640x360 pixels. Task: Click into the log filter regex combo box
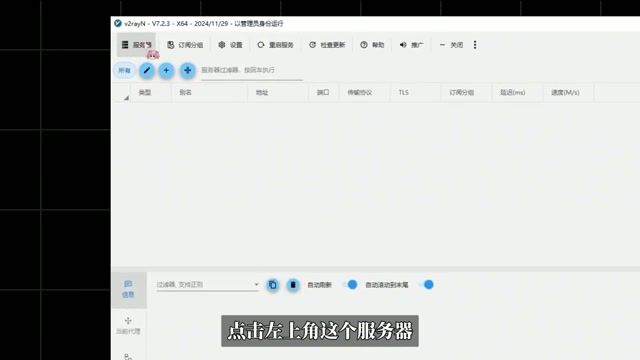[x=207, y=284]
